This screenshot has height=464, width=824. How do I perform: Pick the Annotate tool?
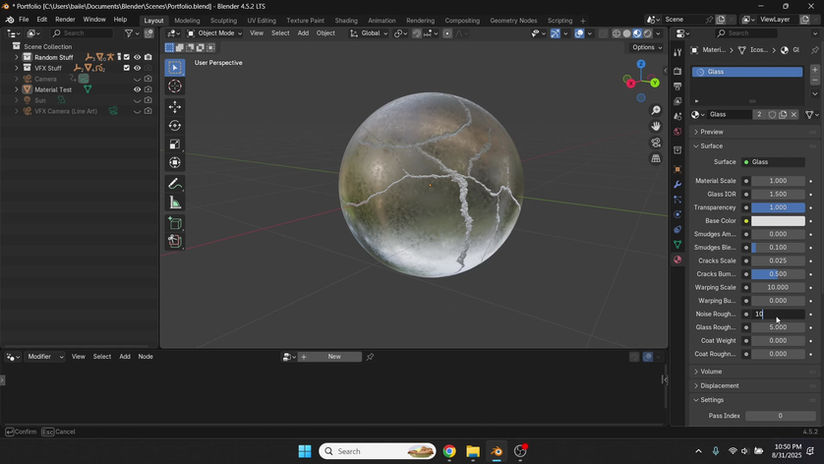175,184
